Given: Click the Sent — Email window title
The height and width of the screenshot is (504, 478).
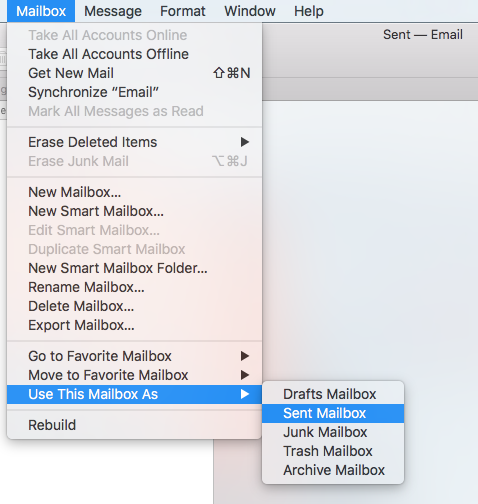Looking at the screenshot, I should [x=423, y=35].
